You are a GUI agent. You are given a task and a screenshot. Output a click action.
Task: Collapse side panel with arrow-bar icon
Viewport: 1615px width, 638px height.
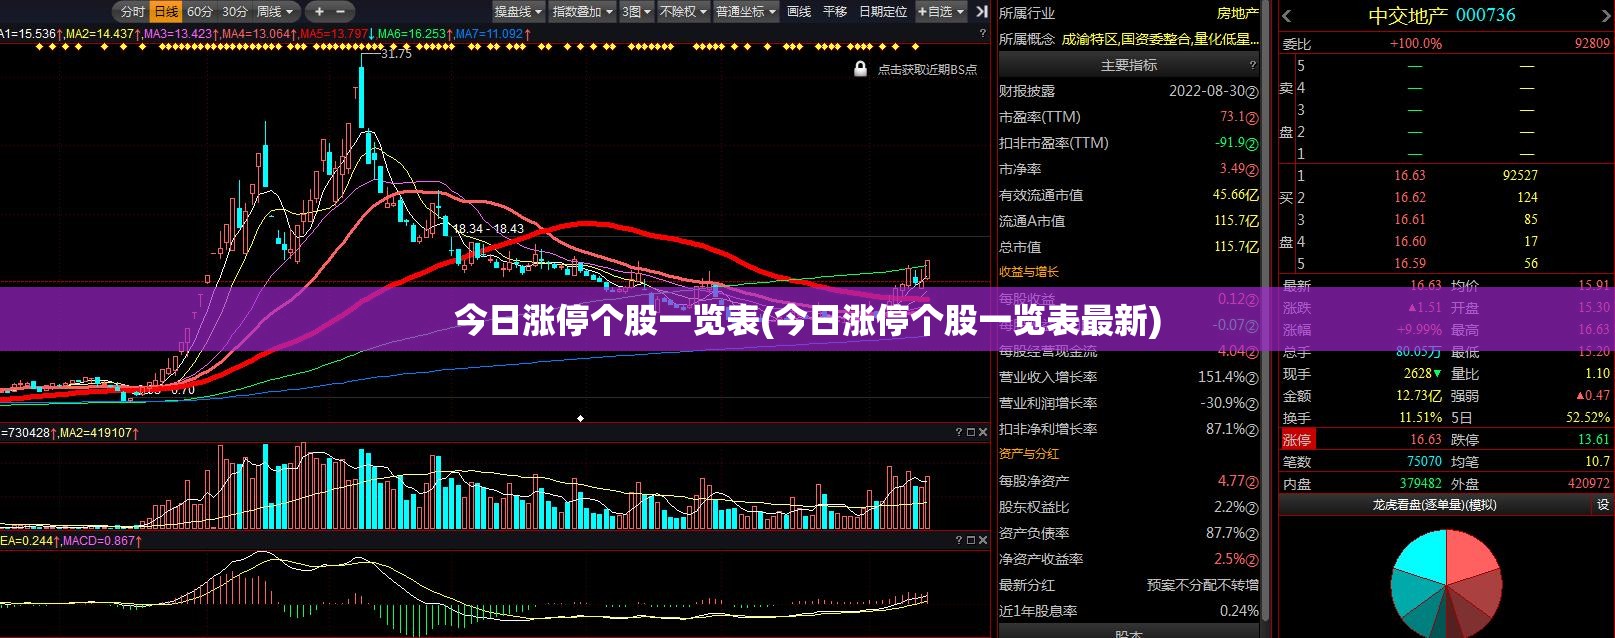pos(983,11)
